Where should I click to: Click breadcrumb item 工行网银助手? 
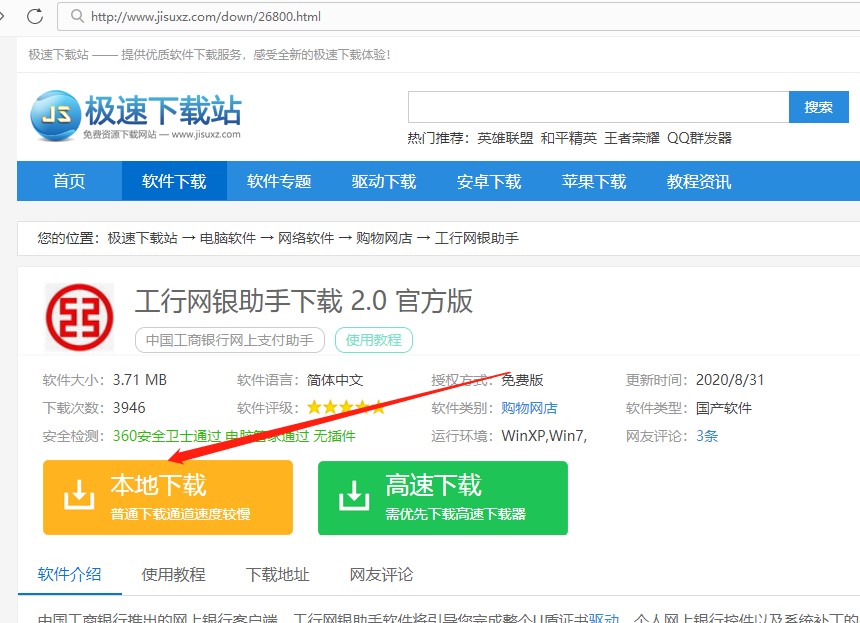(x=477, y=238)
